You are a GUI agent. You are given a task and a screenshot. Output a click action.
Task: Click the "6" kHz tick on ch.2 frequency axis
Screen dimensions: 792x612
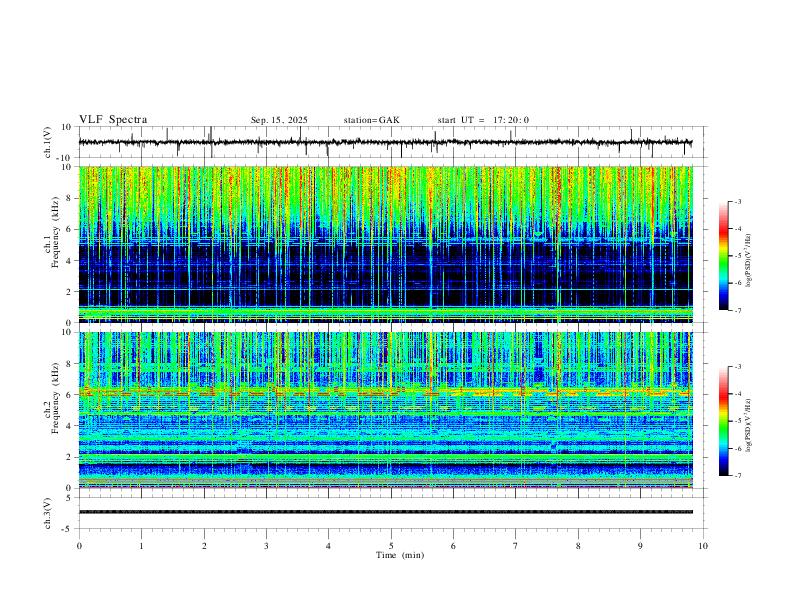tap(69, 395)
